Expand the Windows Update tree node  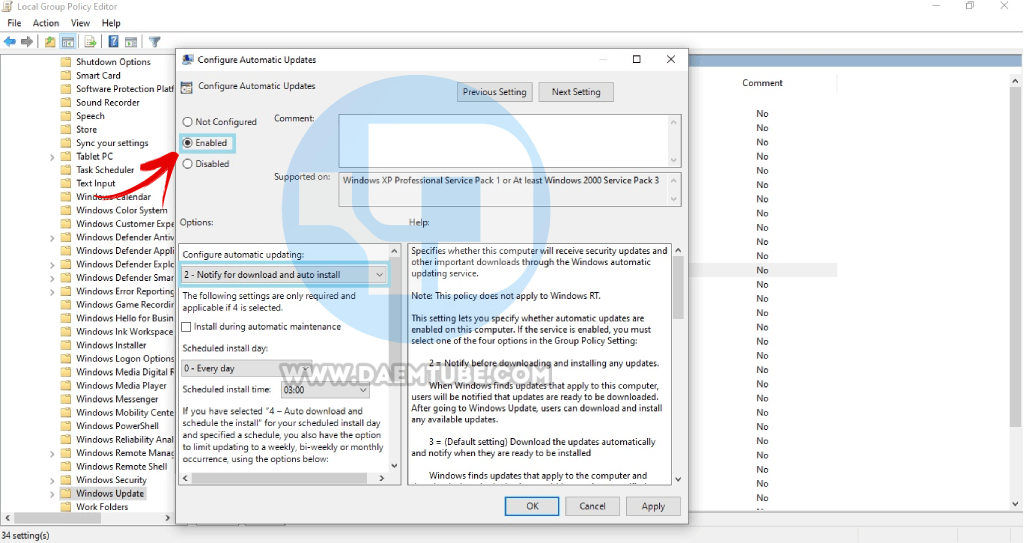pyautogui.click(x=52, y=494)
